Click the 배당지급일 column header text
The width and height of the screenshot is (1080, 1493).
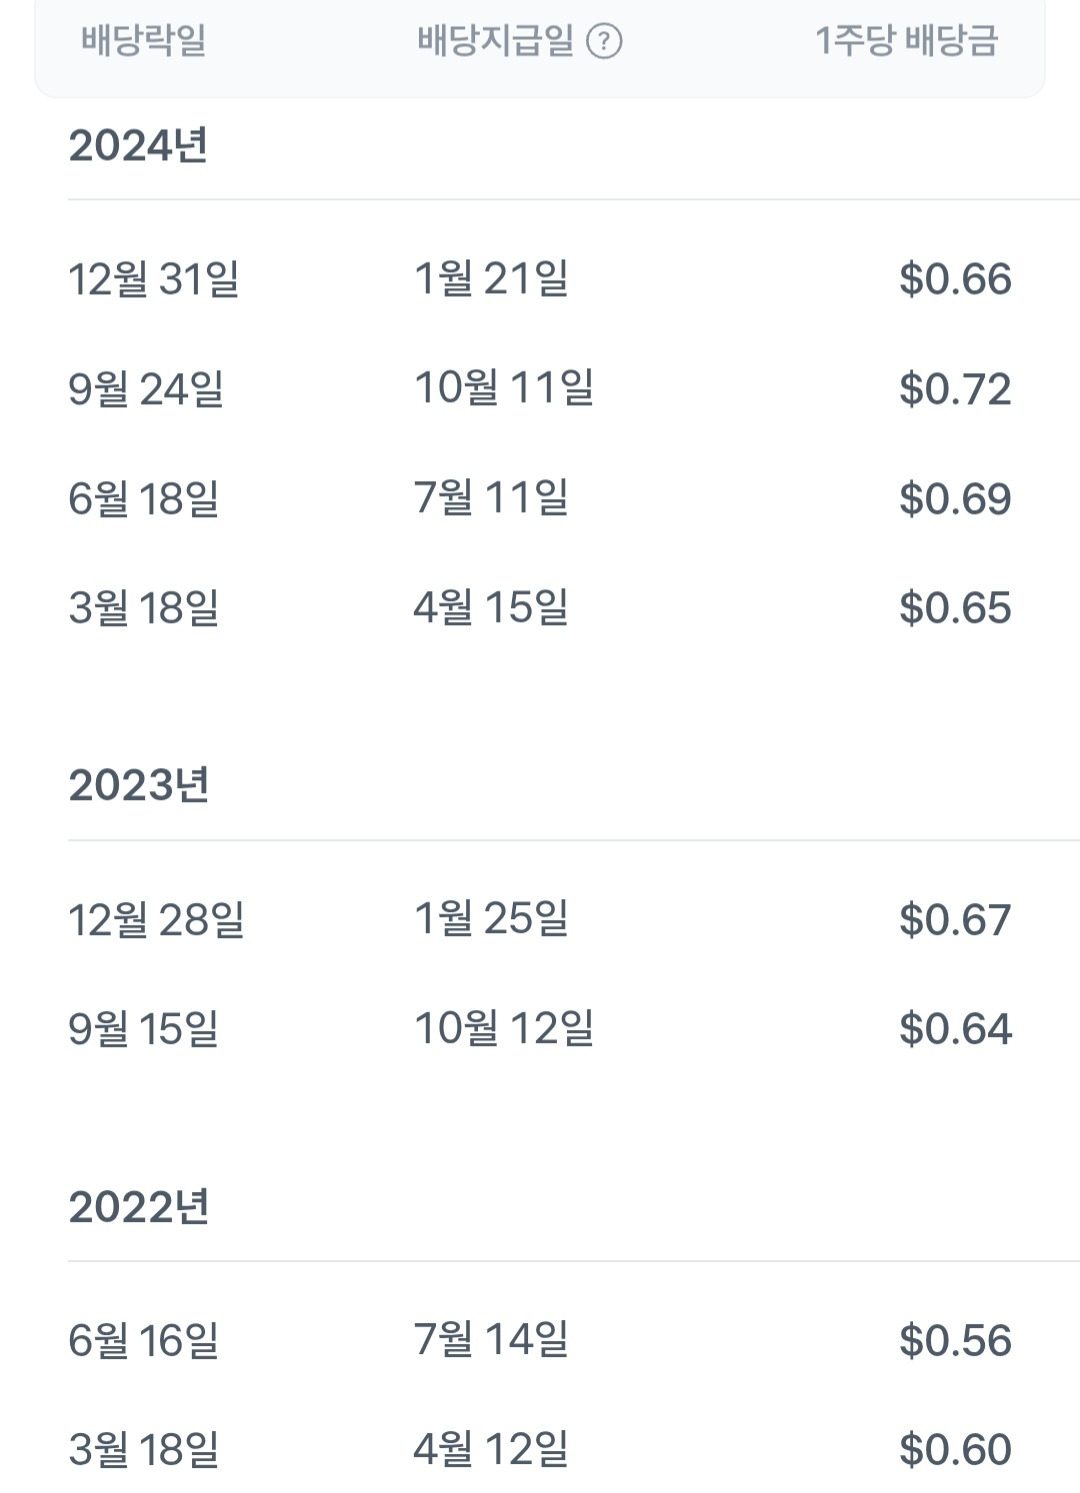click(x=495, y=42)
